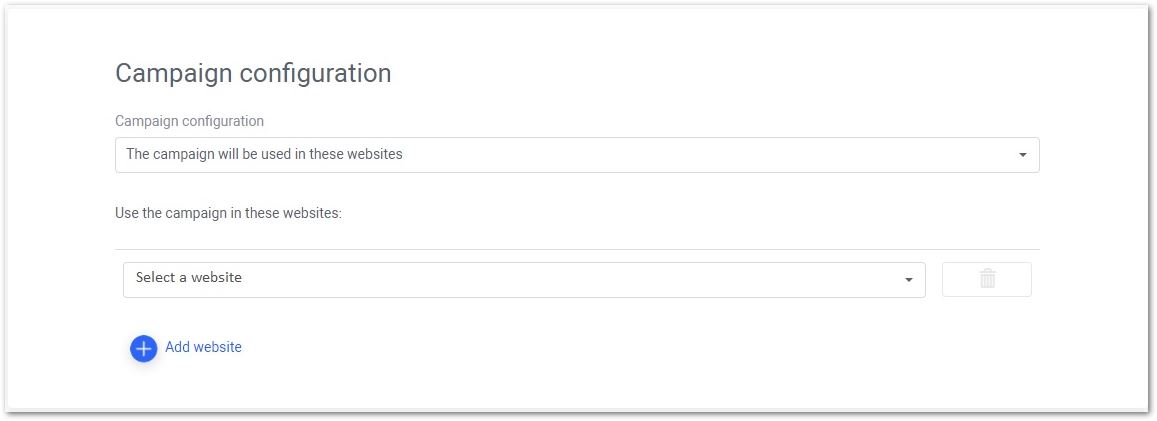Click the disabled delete website button

[x=987, y=279]
